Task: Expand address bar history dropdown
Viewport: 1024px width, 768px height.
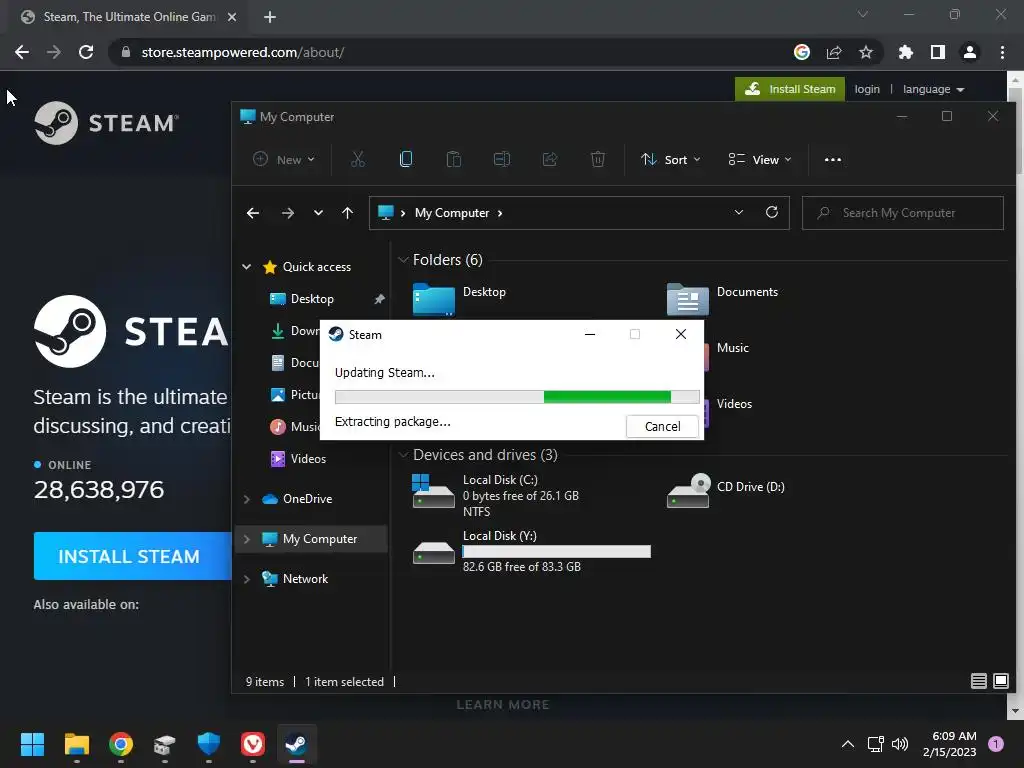Action: 739,212
